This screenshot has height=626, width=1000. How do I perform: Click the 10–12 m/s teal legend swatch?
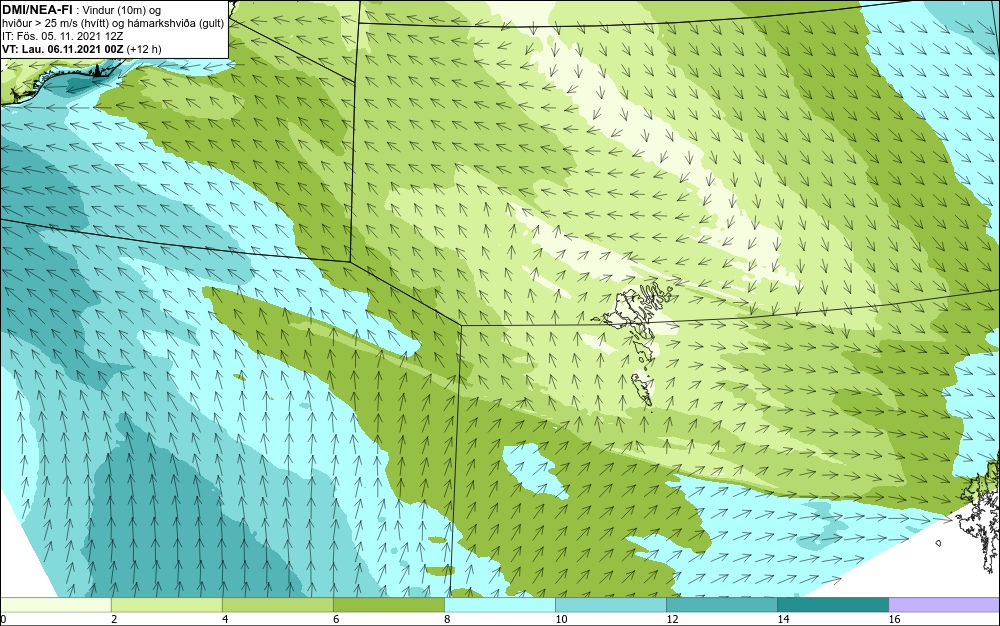[610, 604]
